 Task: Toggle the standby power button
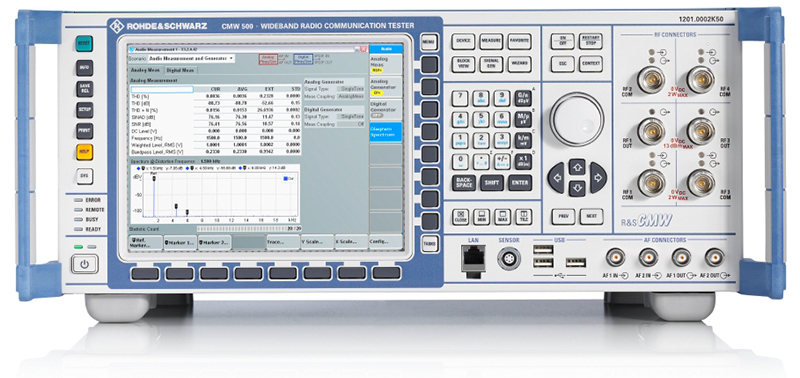[x=85, y=264]
